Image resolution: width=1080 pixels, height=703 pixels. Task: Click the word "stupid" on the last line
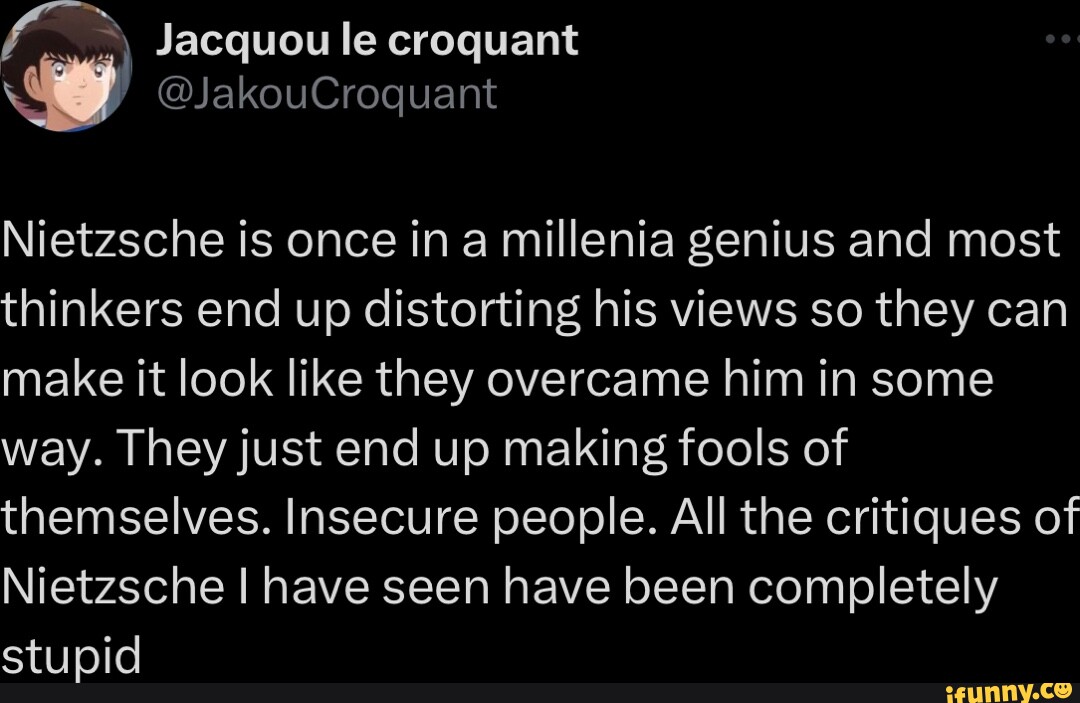[71, 659]
